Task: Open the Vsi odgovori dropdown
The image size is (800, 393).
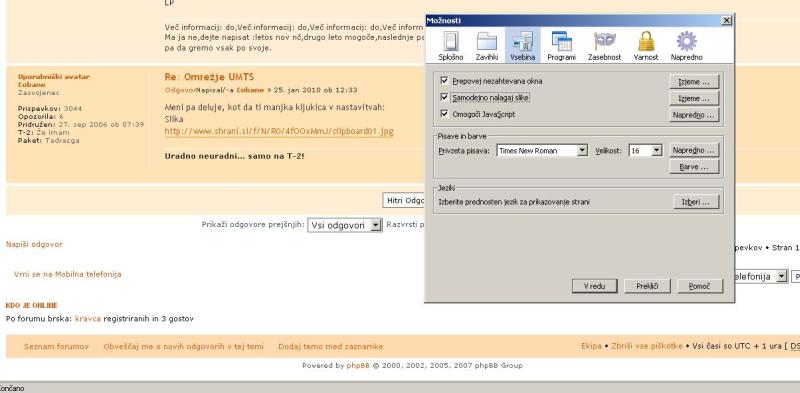Action: pyautogui.click(x=345, y=225)
